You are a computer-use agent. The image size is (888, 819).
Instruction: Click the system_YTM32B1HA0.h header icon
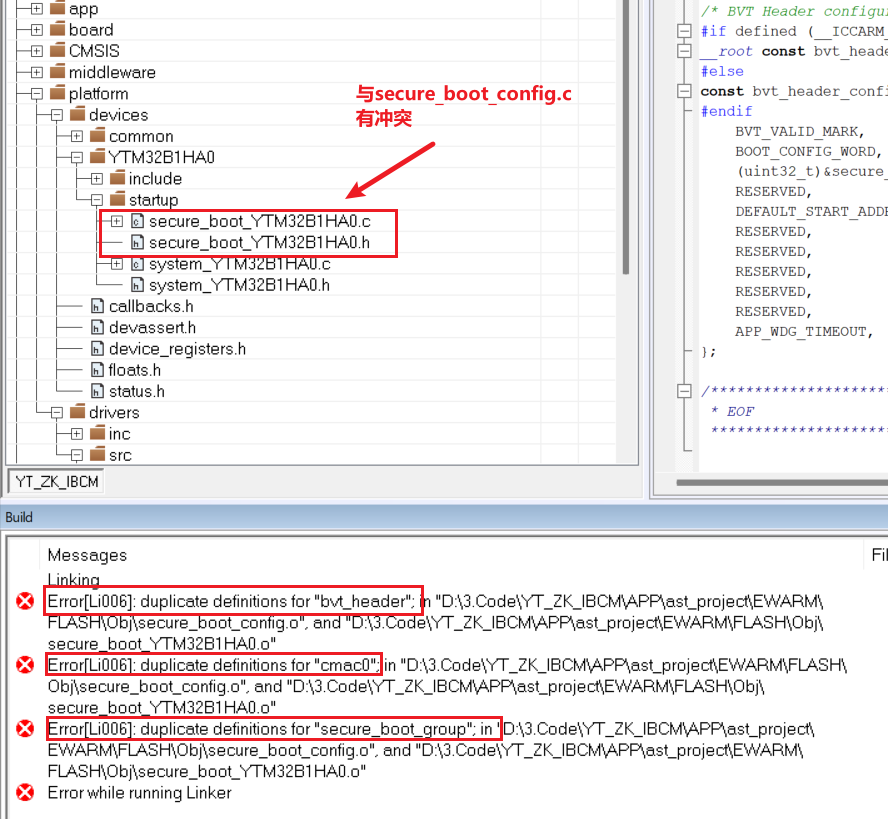pos(137,285)
